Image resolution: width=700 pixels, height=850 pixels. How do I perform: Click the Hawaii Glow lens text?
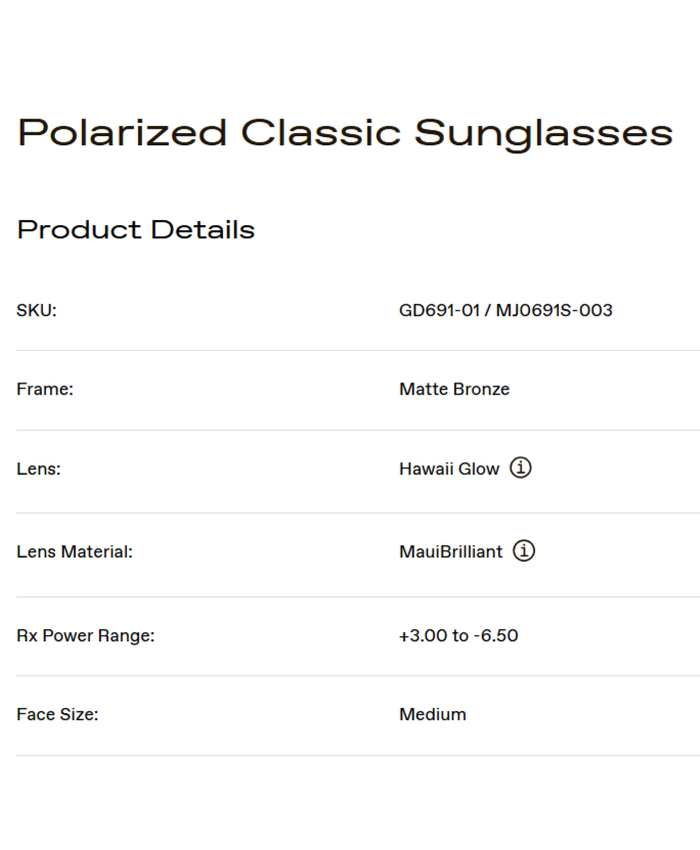449,469
